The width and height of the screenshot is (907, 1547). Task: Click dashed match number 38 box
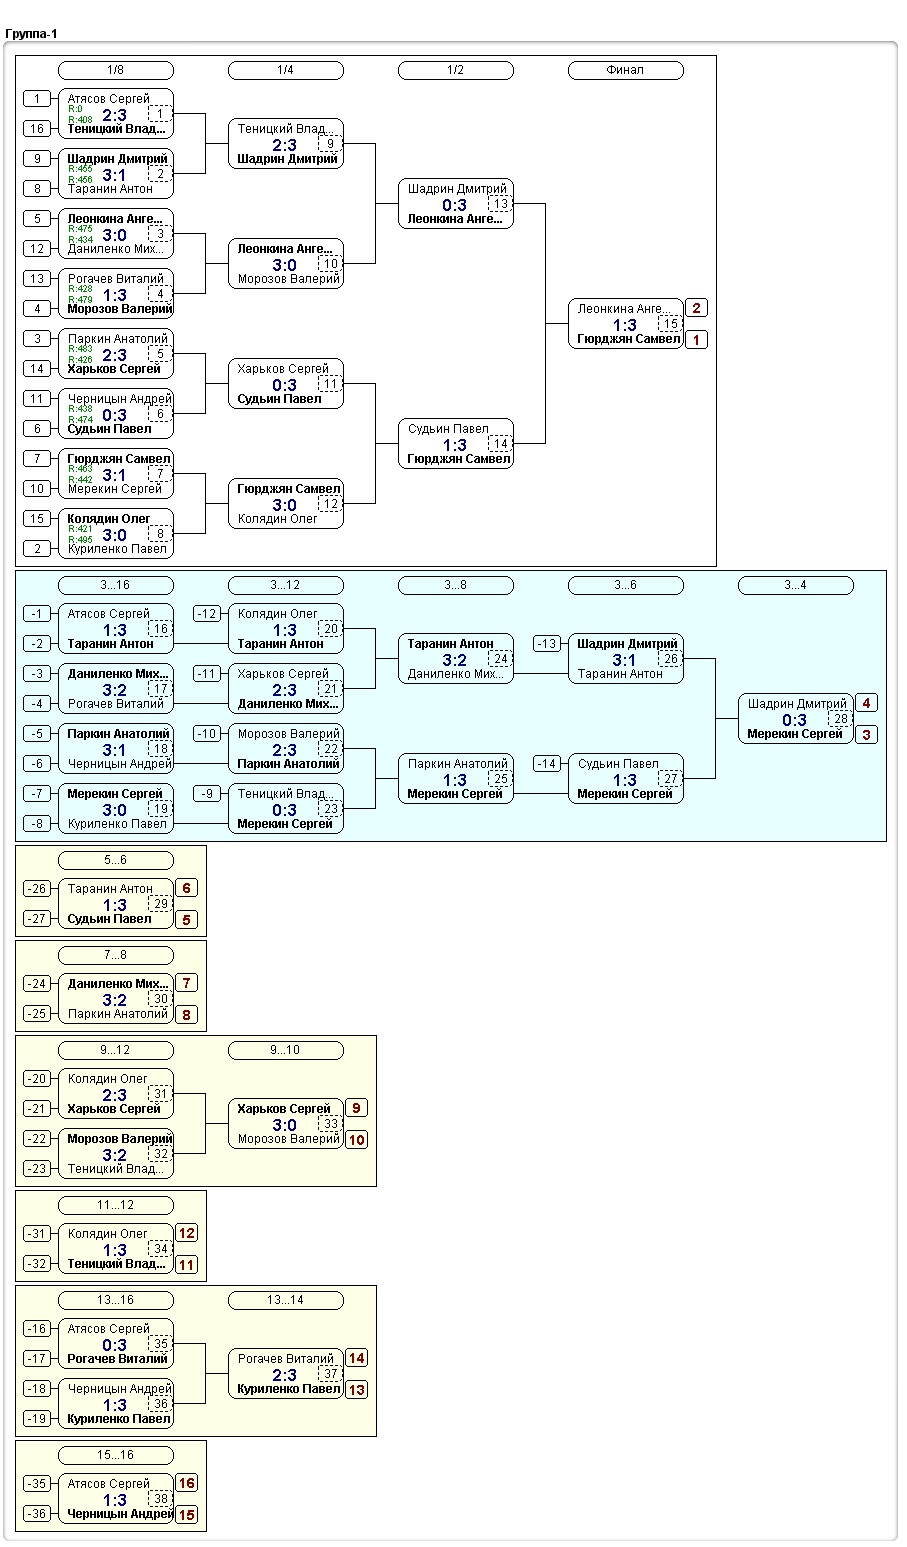[x=160, y=1499]
